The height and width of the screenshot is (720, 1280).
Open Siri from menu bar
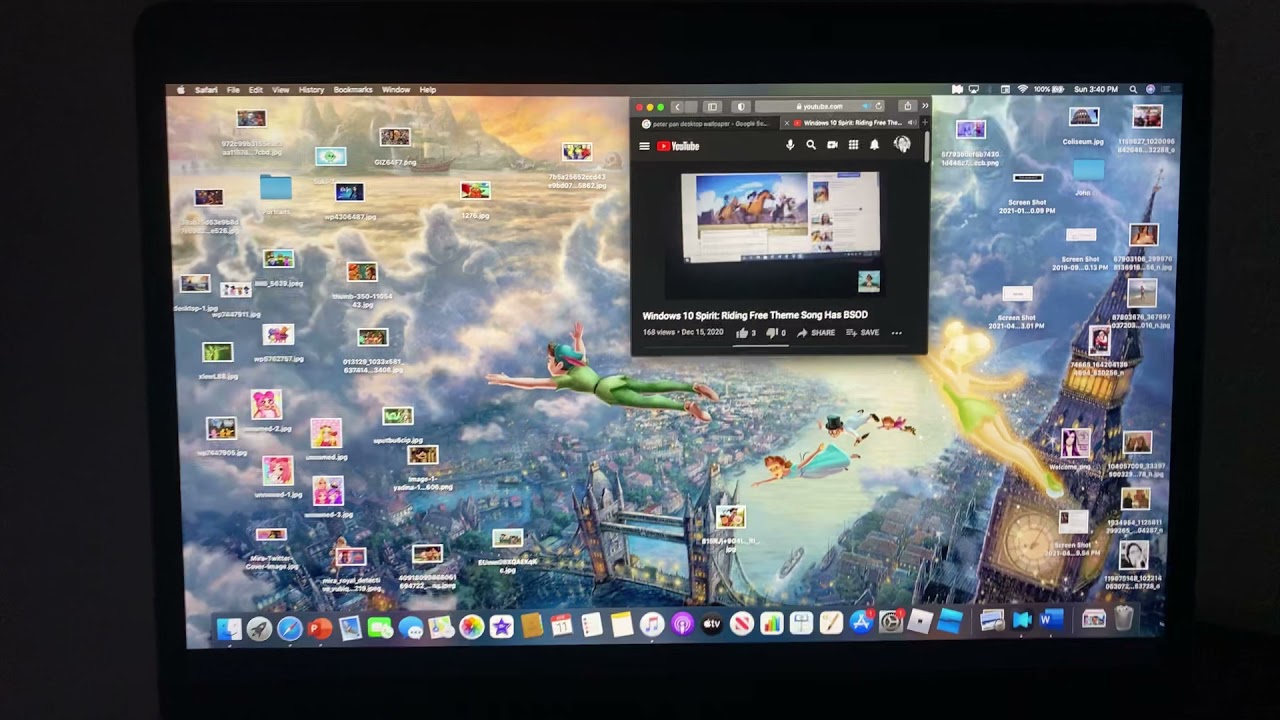(1150, 89)
